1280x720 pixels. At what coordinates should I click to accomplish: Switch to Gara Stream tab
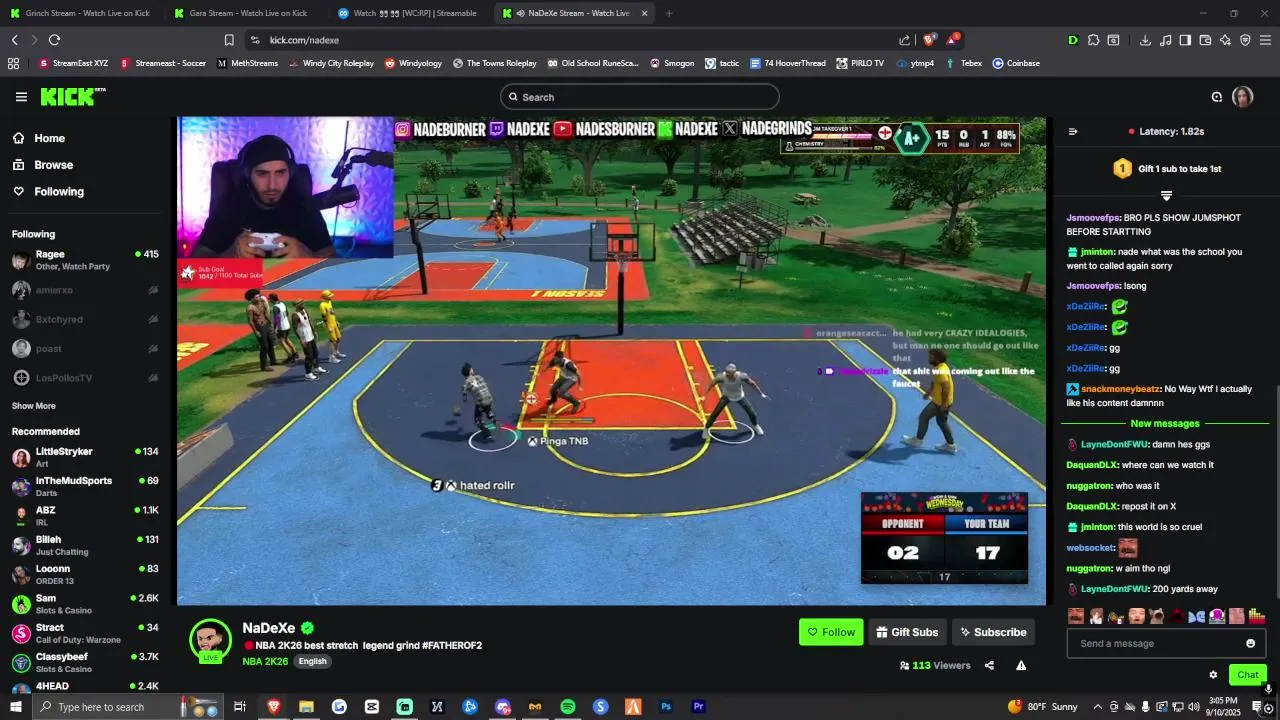tap(243, 13)
